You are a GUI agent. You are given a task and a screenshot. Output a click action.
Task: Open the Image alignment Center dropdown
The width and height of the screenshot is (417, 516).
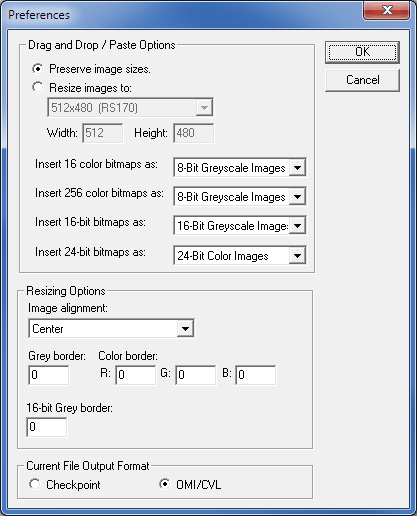(111, 329)
